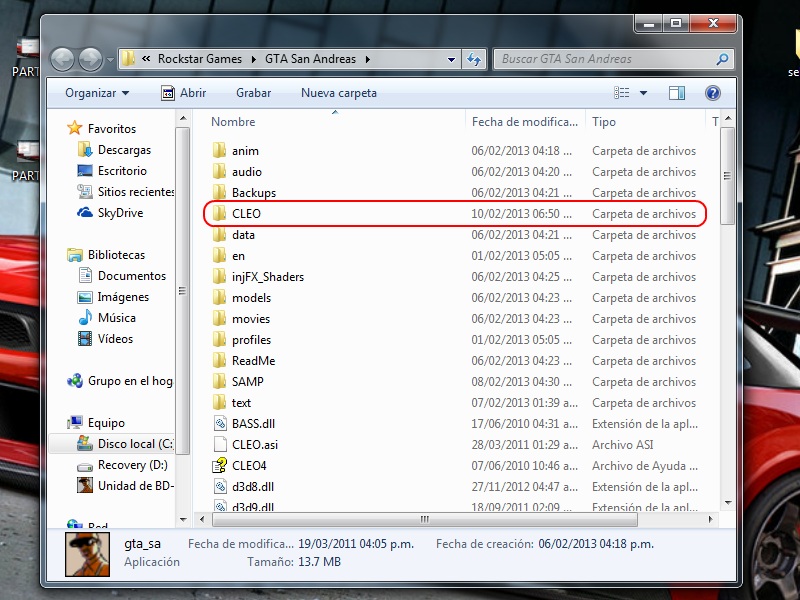Select Grupo en el hogar
Screen dimensions: 800x600
point(130,381)
